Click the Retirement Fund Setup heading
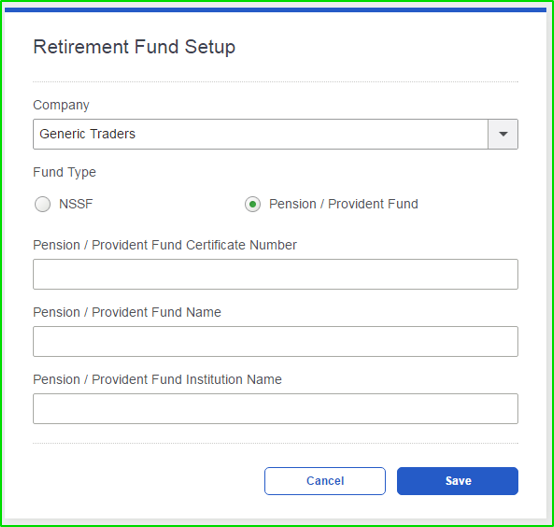Image resolution: width=554 pixels, height=527 pixels. (134, 47)
